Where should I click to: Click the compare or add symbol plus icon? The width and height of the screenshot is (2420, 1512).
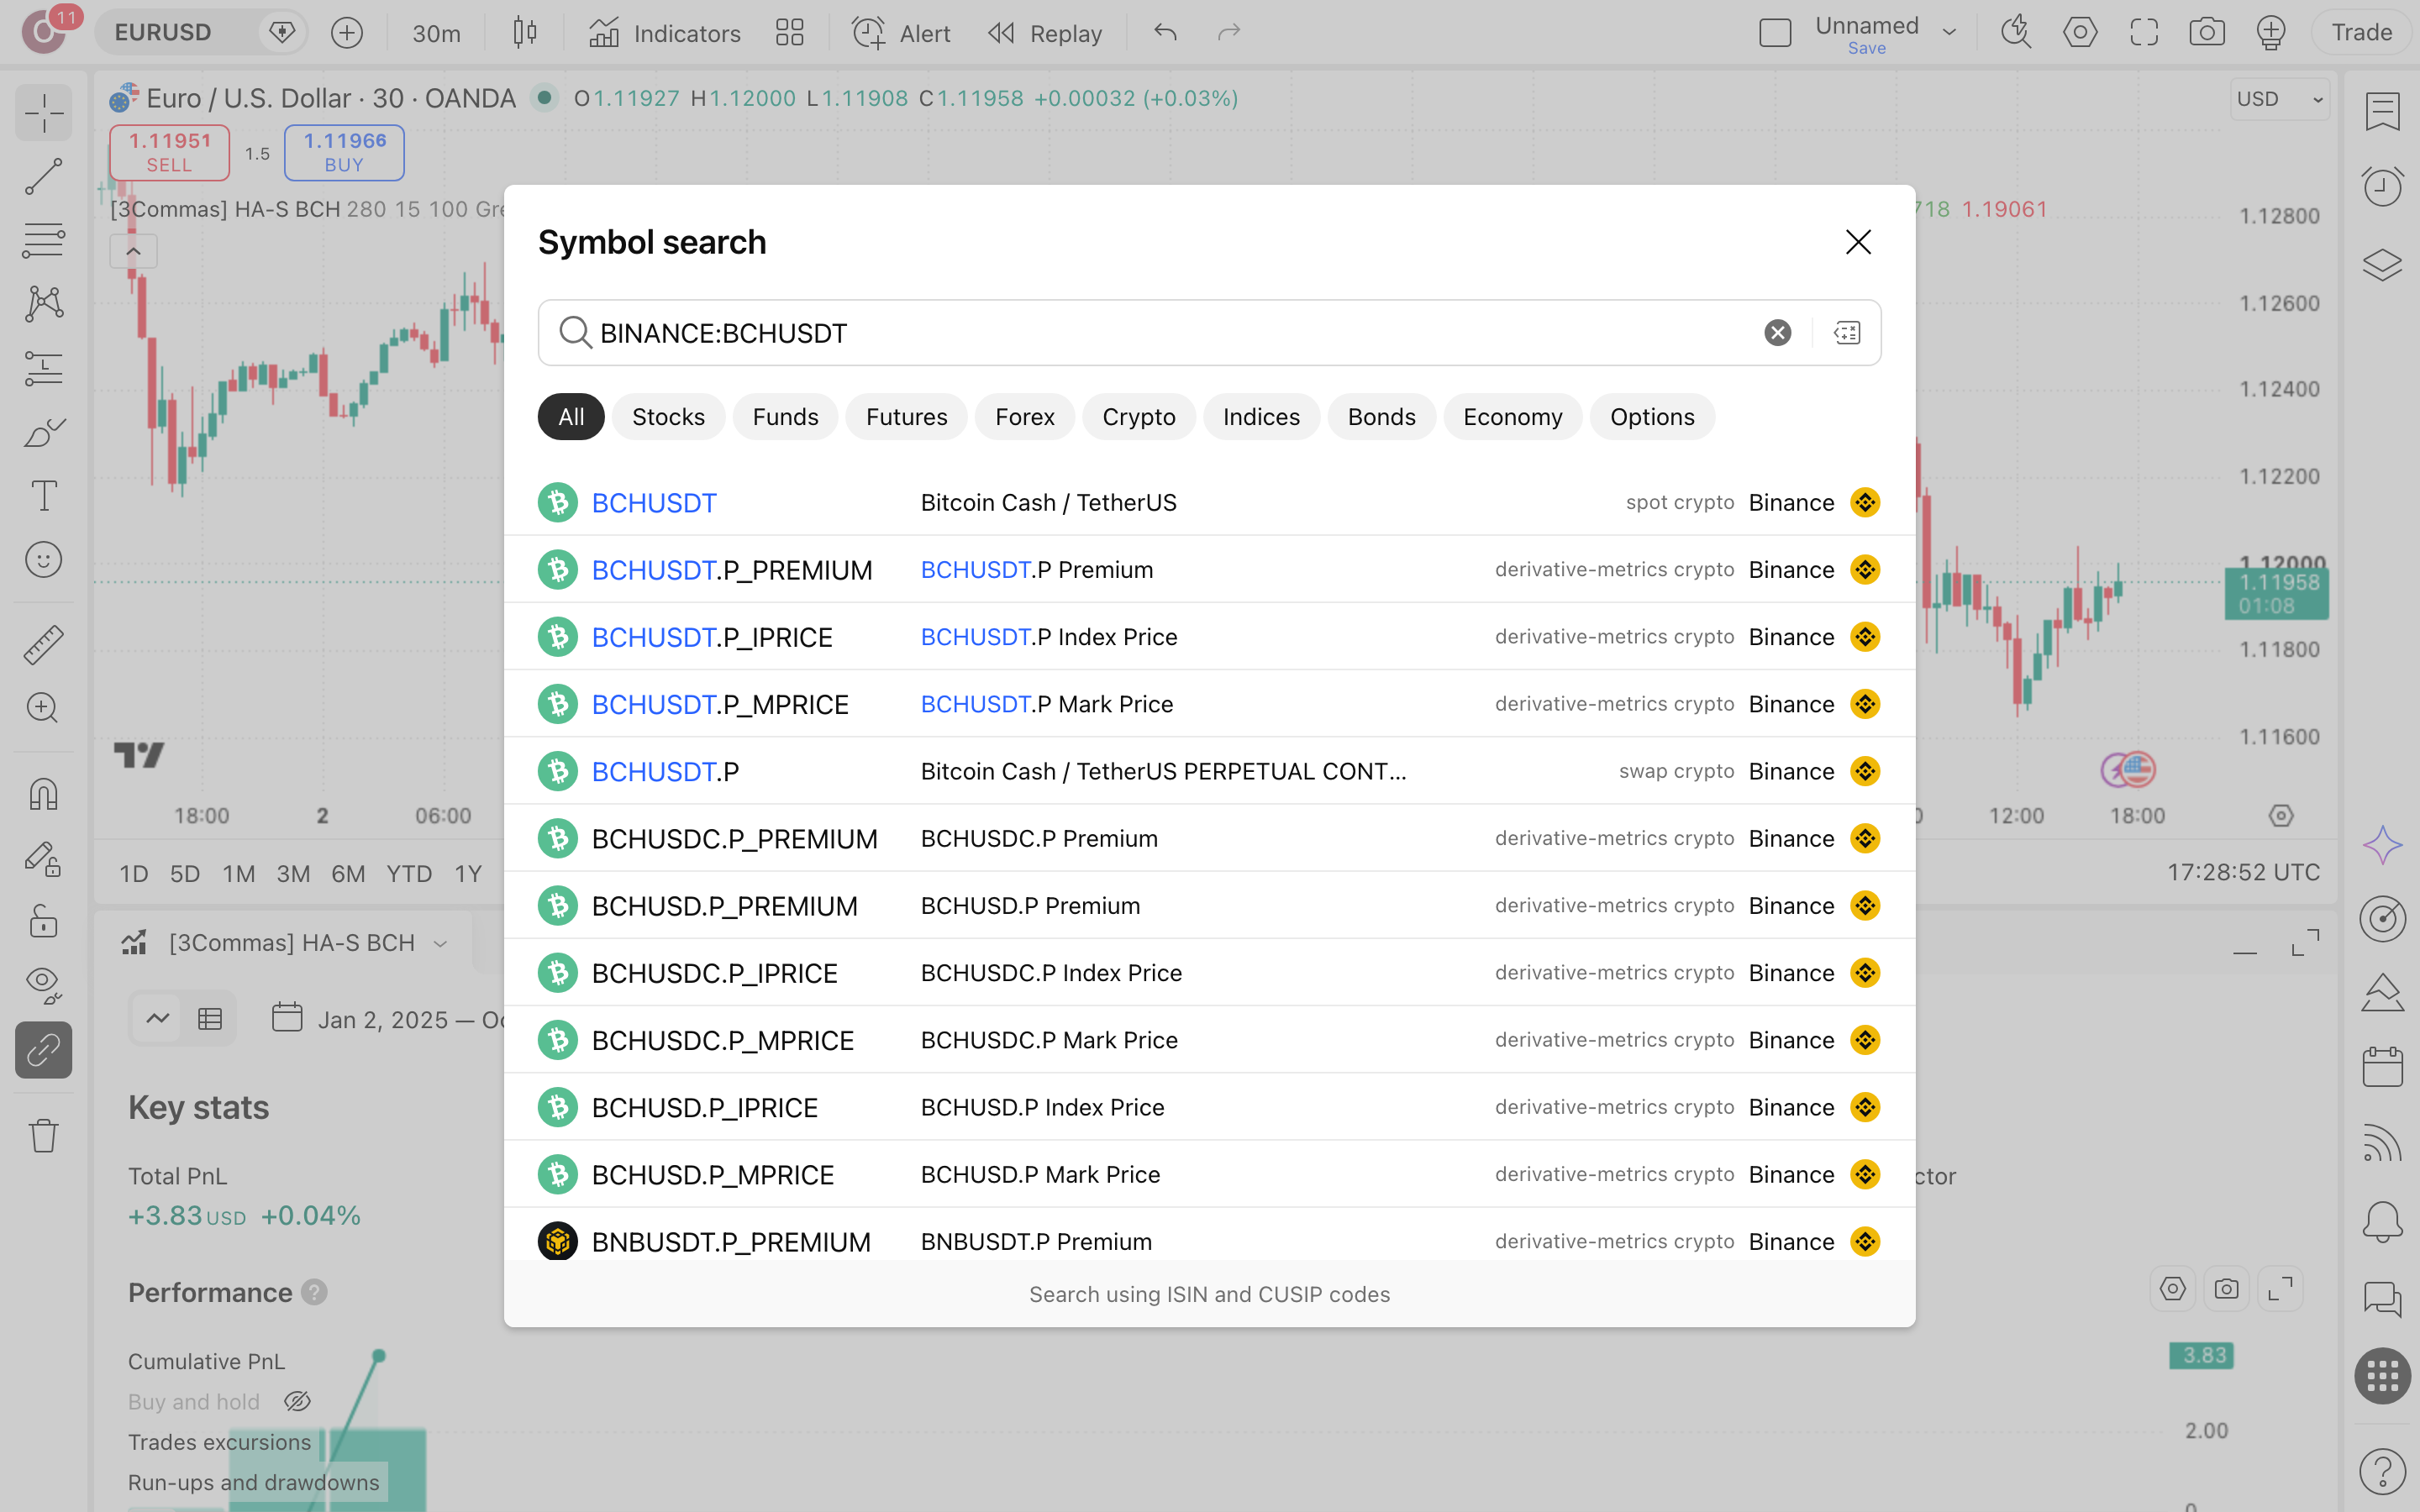tap(347, 33)
